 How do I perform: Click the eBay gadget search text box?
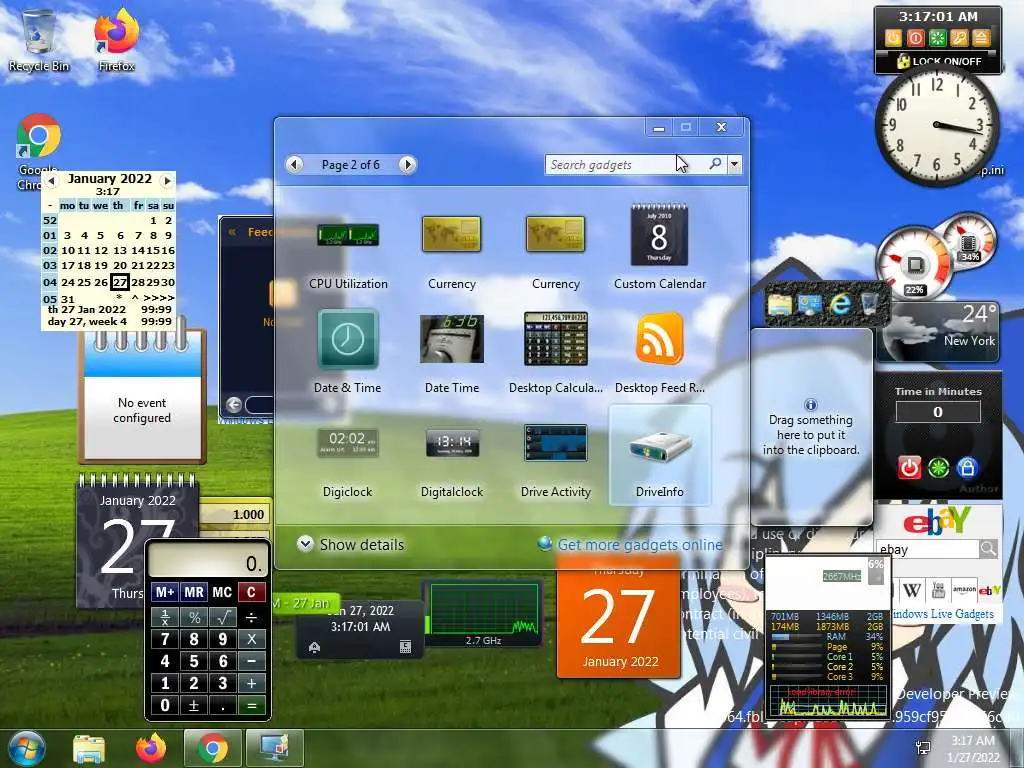(x=927, y=549)
